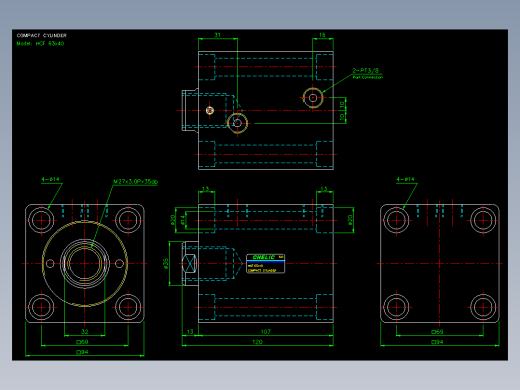The height and width of the screenshot is (390, 520).
Task: Click the 31 dimension value
Action: pyautogui.click(x=217, y=35)
